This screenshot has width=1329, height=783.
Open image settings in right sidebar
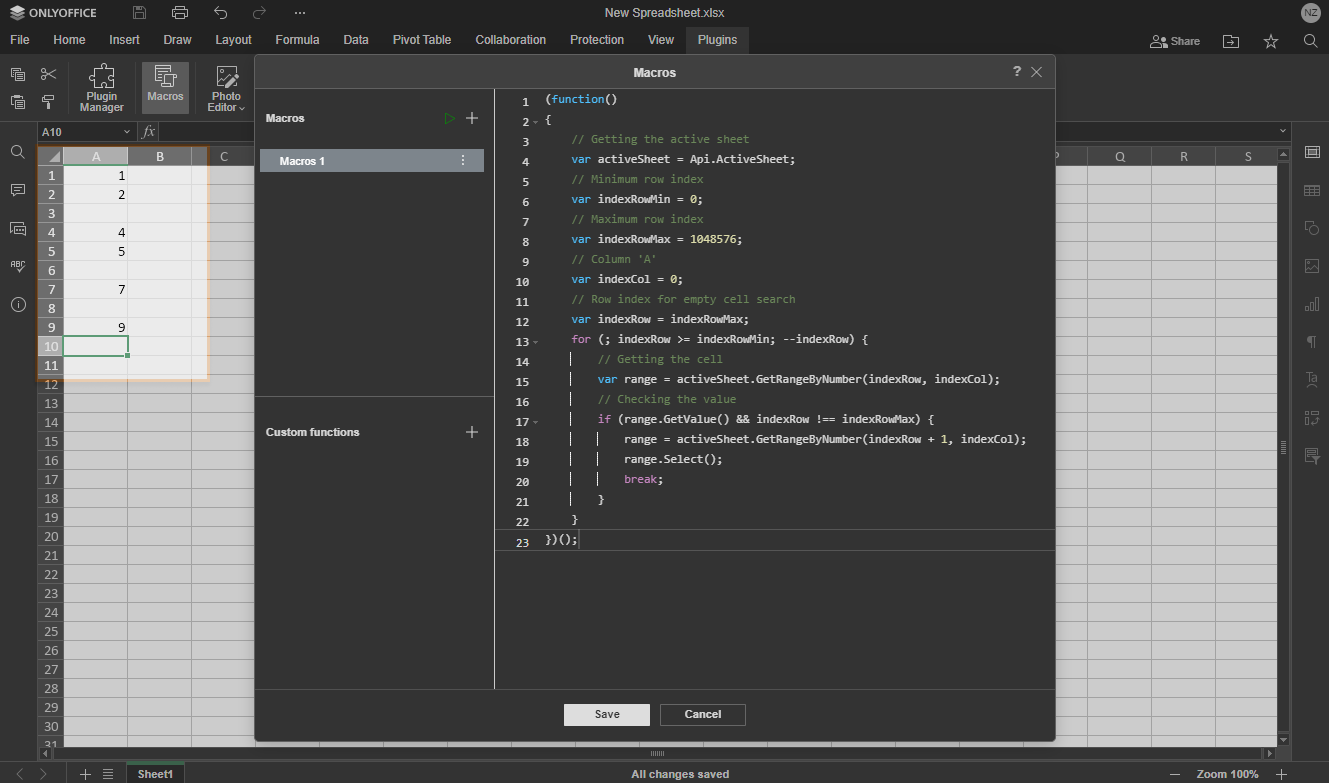point(1312,266)
